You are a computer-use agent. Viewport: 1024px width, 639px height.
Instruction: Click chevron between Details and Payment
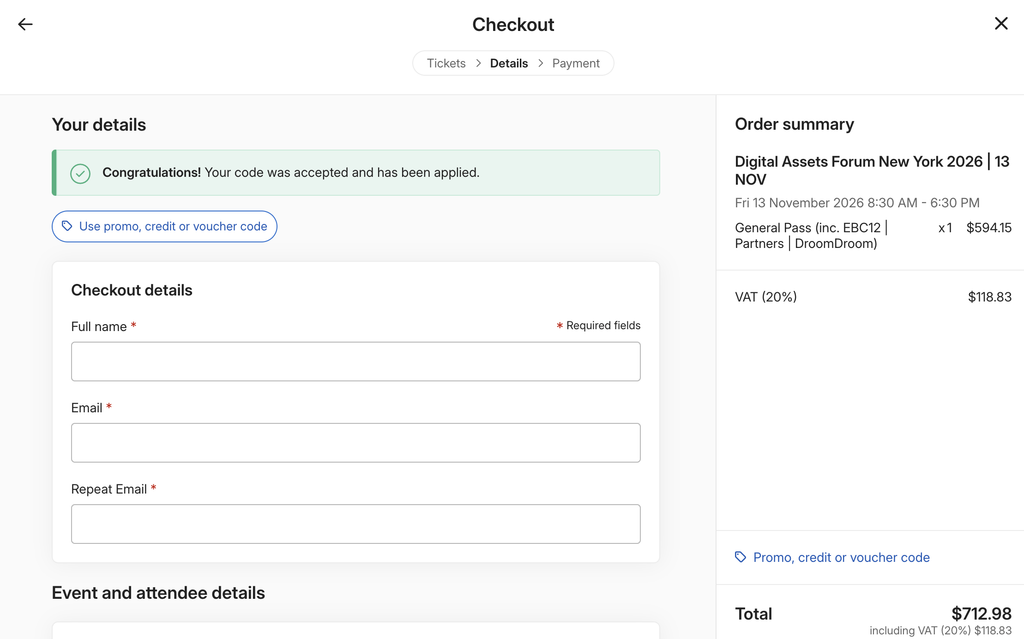tap(540, 63)
